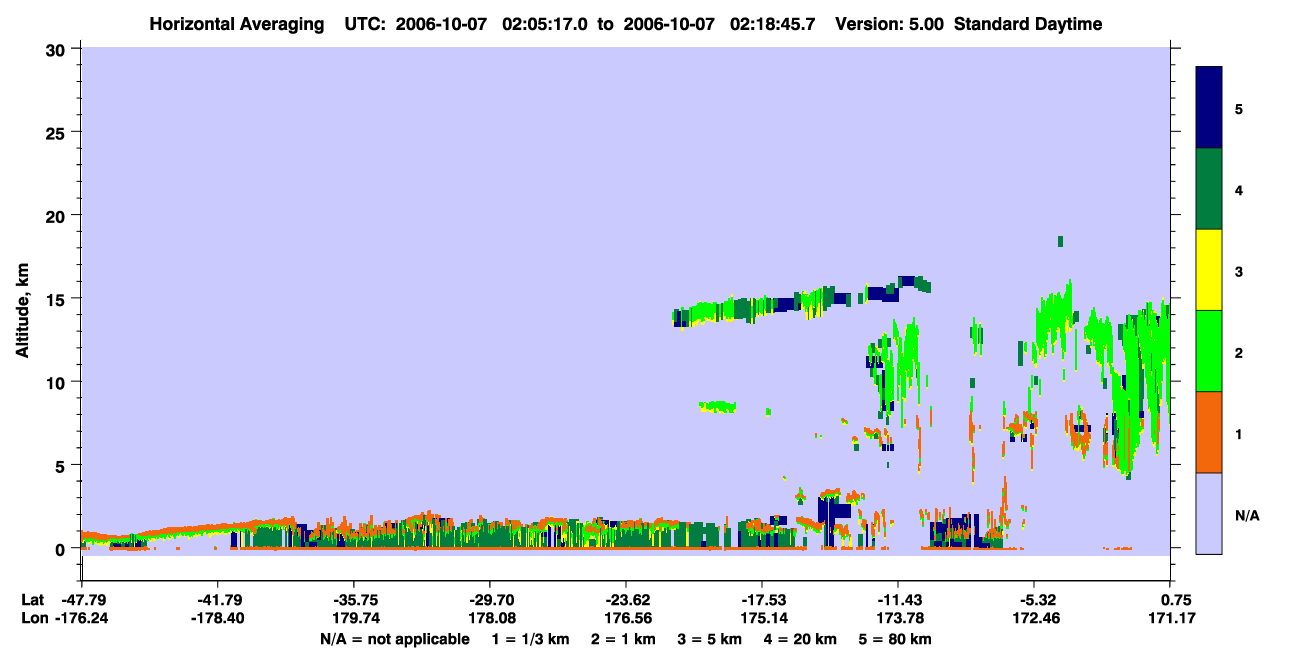Click the isolated dark green cloud pixel near 18 km
Image resolution: width=1300 pixels, height=667 pixels.
tap(1060, 241)
